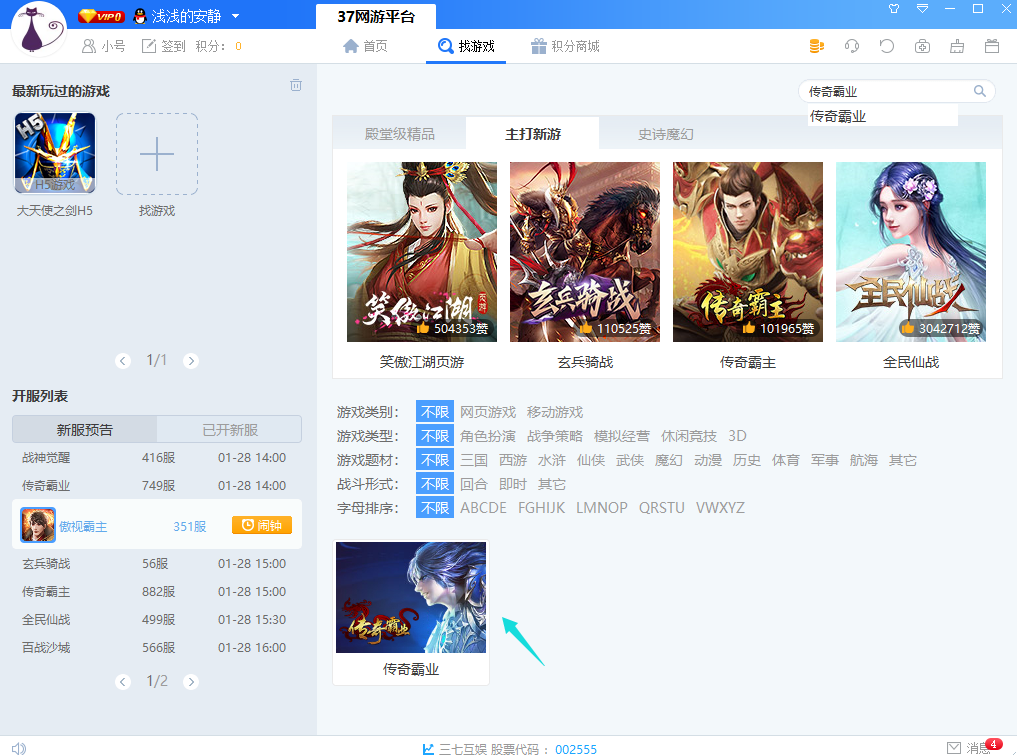
Task: Expand the account dropdown beside 浅浅的安静
Action: click(x=235, y=17)
